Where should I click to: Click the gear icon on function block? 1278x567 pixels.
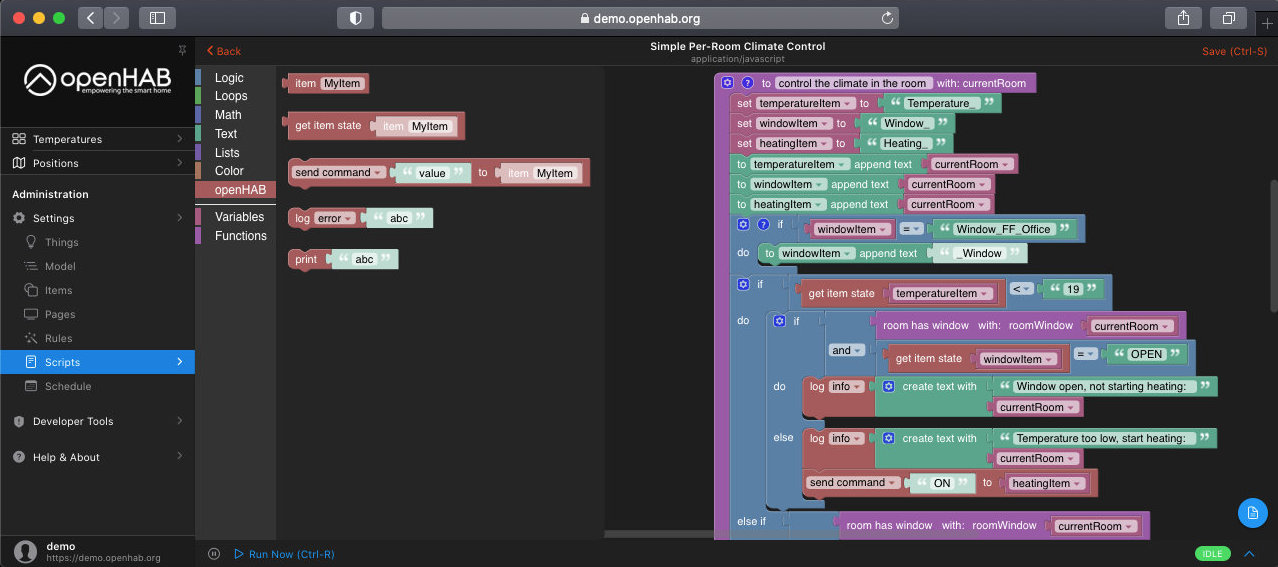pos(728,83)
